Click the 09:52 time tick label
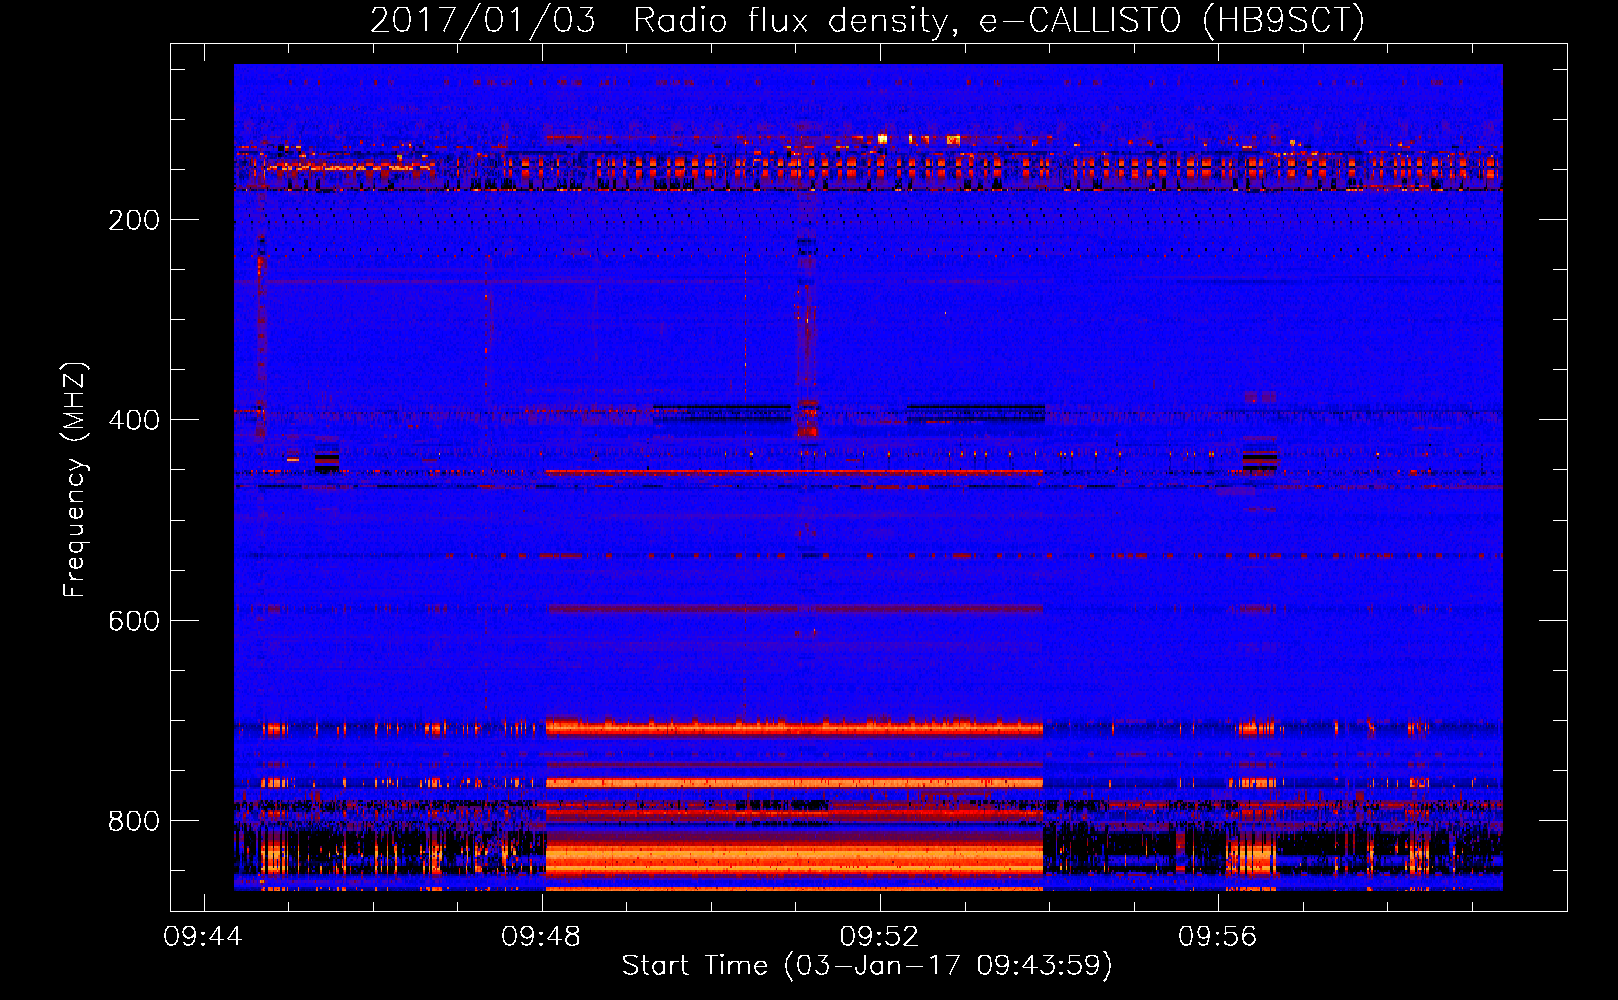Viewport: 1618px width, 1000px height. point(879,936)
